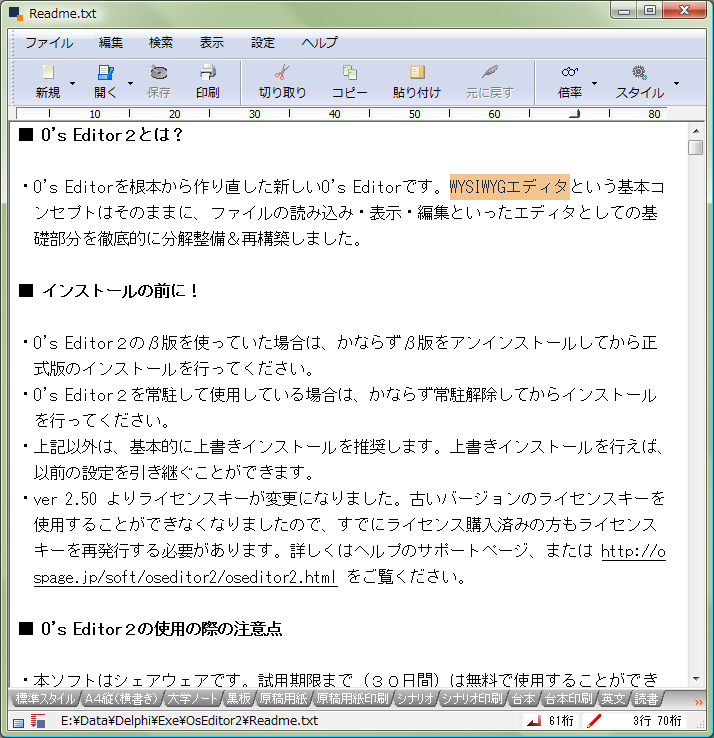714x738 pixels.
Task: Switch to the 大学ノート style tab
Action: point(192,699)
